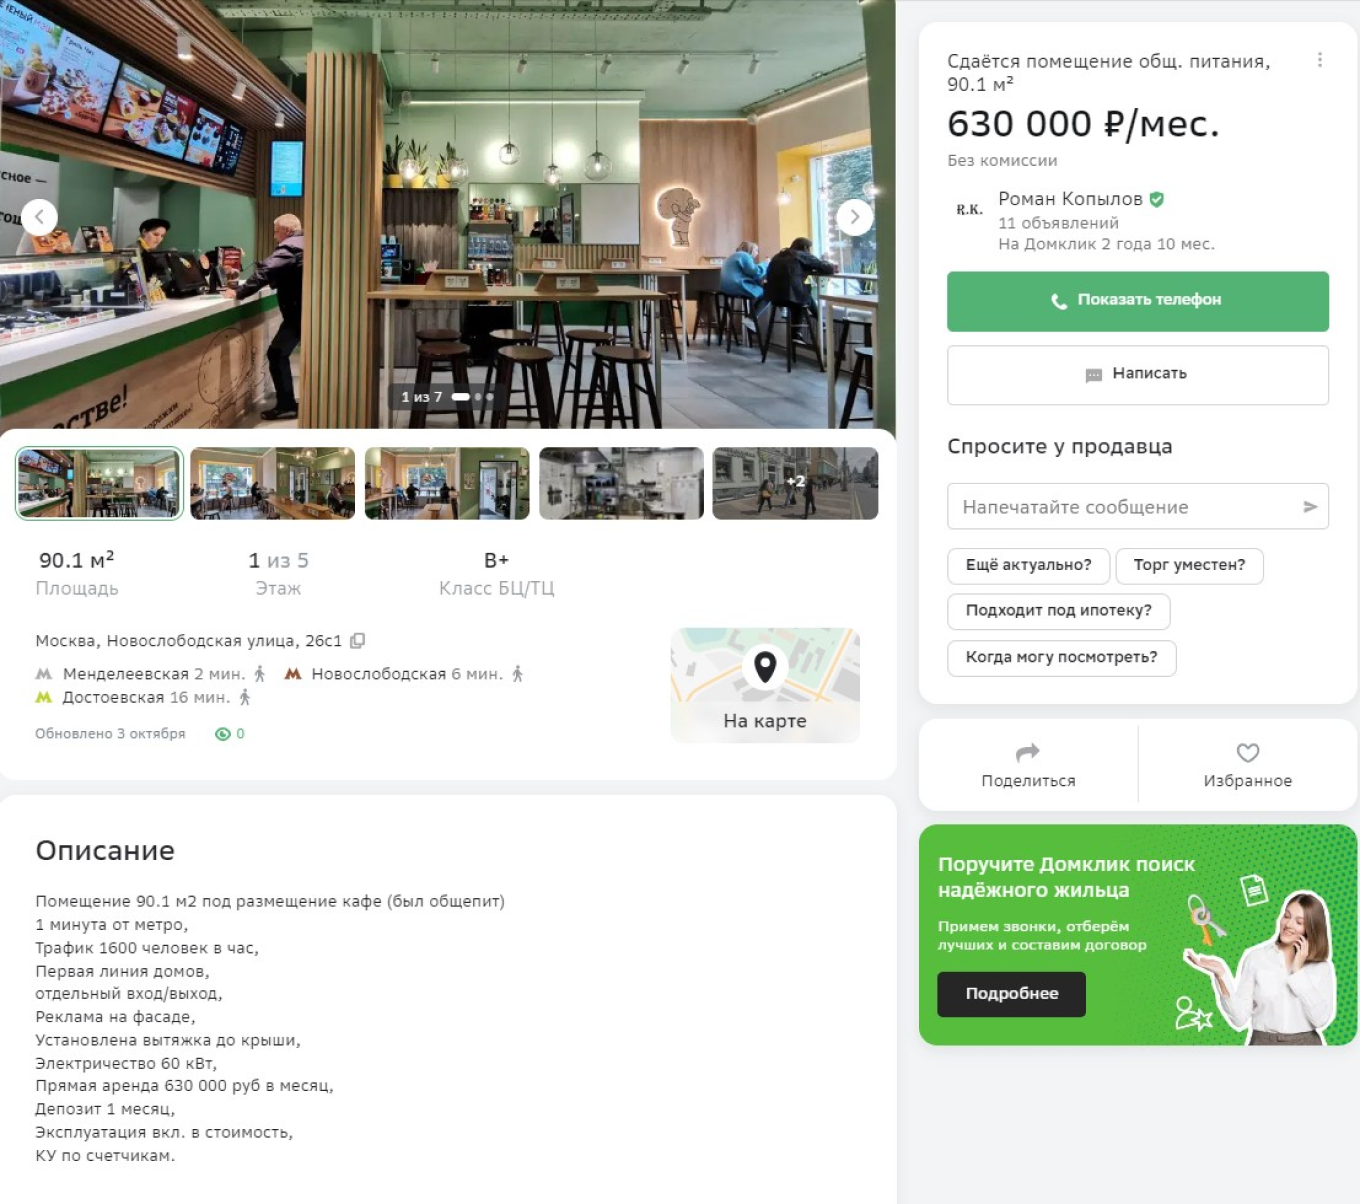Open the map preview На карте
The width and height of the screenshot is (1360, 1204).
tap(765, 685)
